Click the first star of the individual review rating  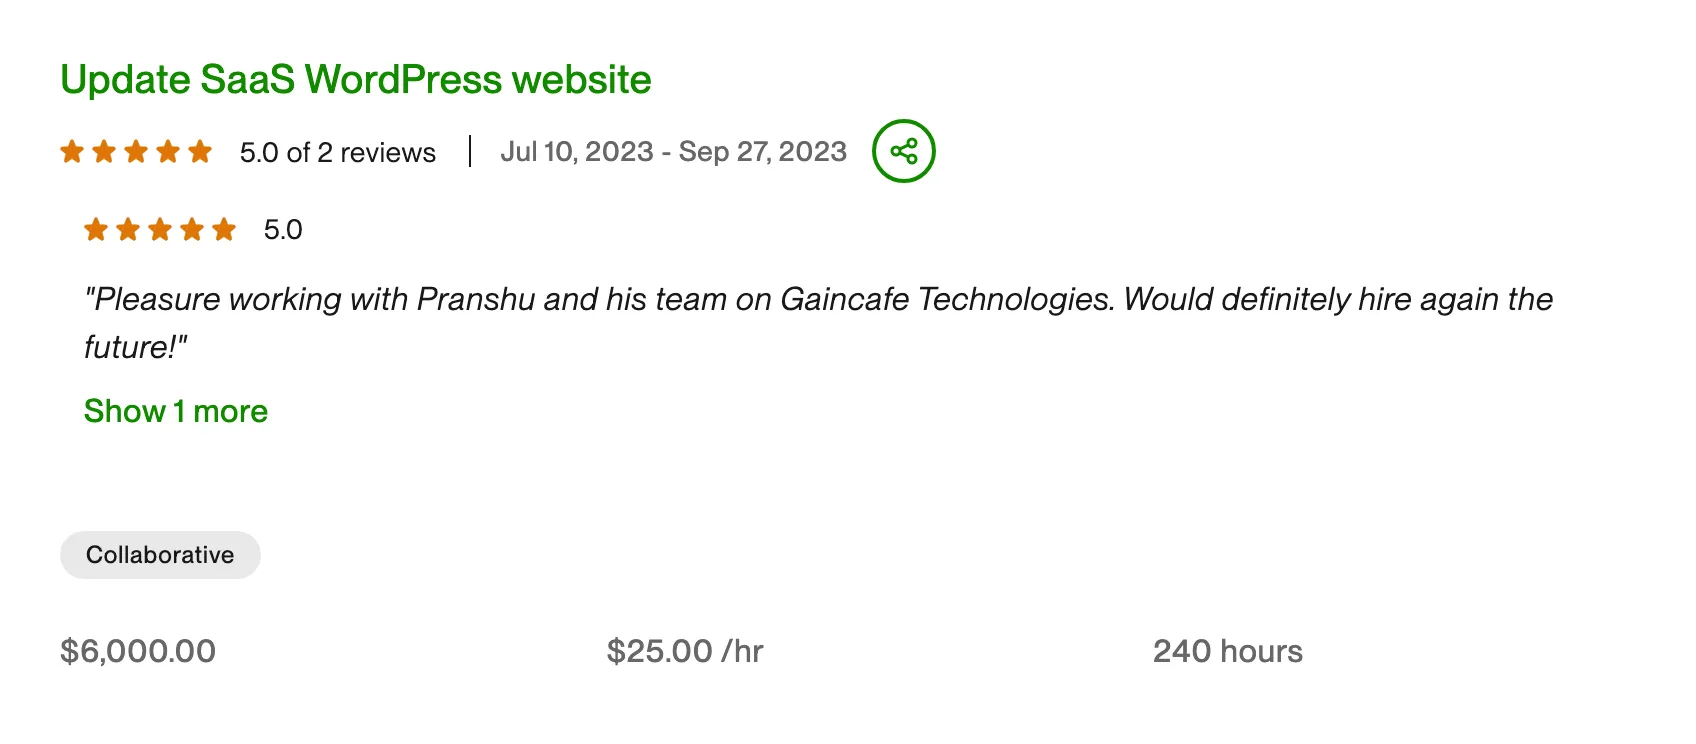click(96, 230)
